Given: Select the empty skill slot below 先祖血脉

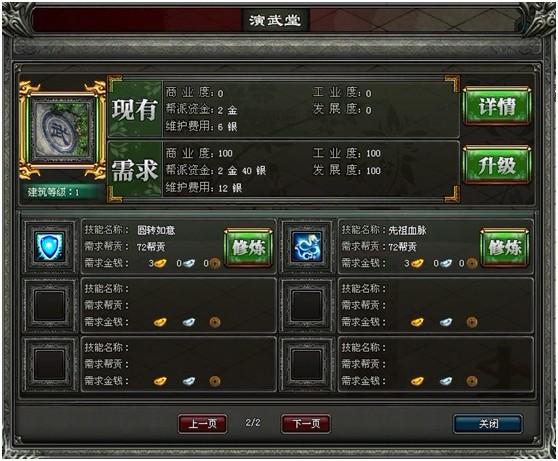Looking at the screenshot, I should pos(307,306).
